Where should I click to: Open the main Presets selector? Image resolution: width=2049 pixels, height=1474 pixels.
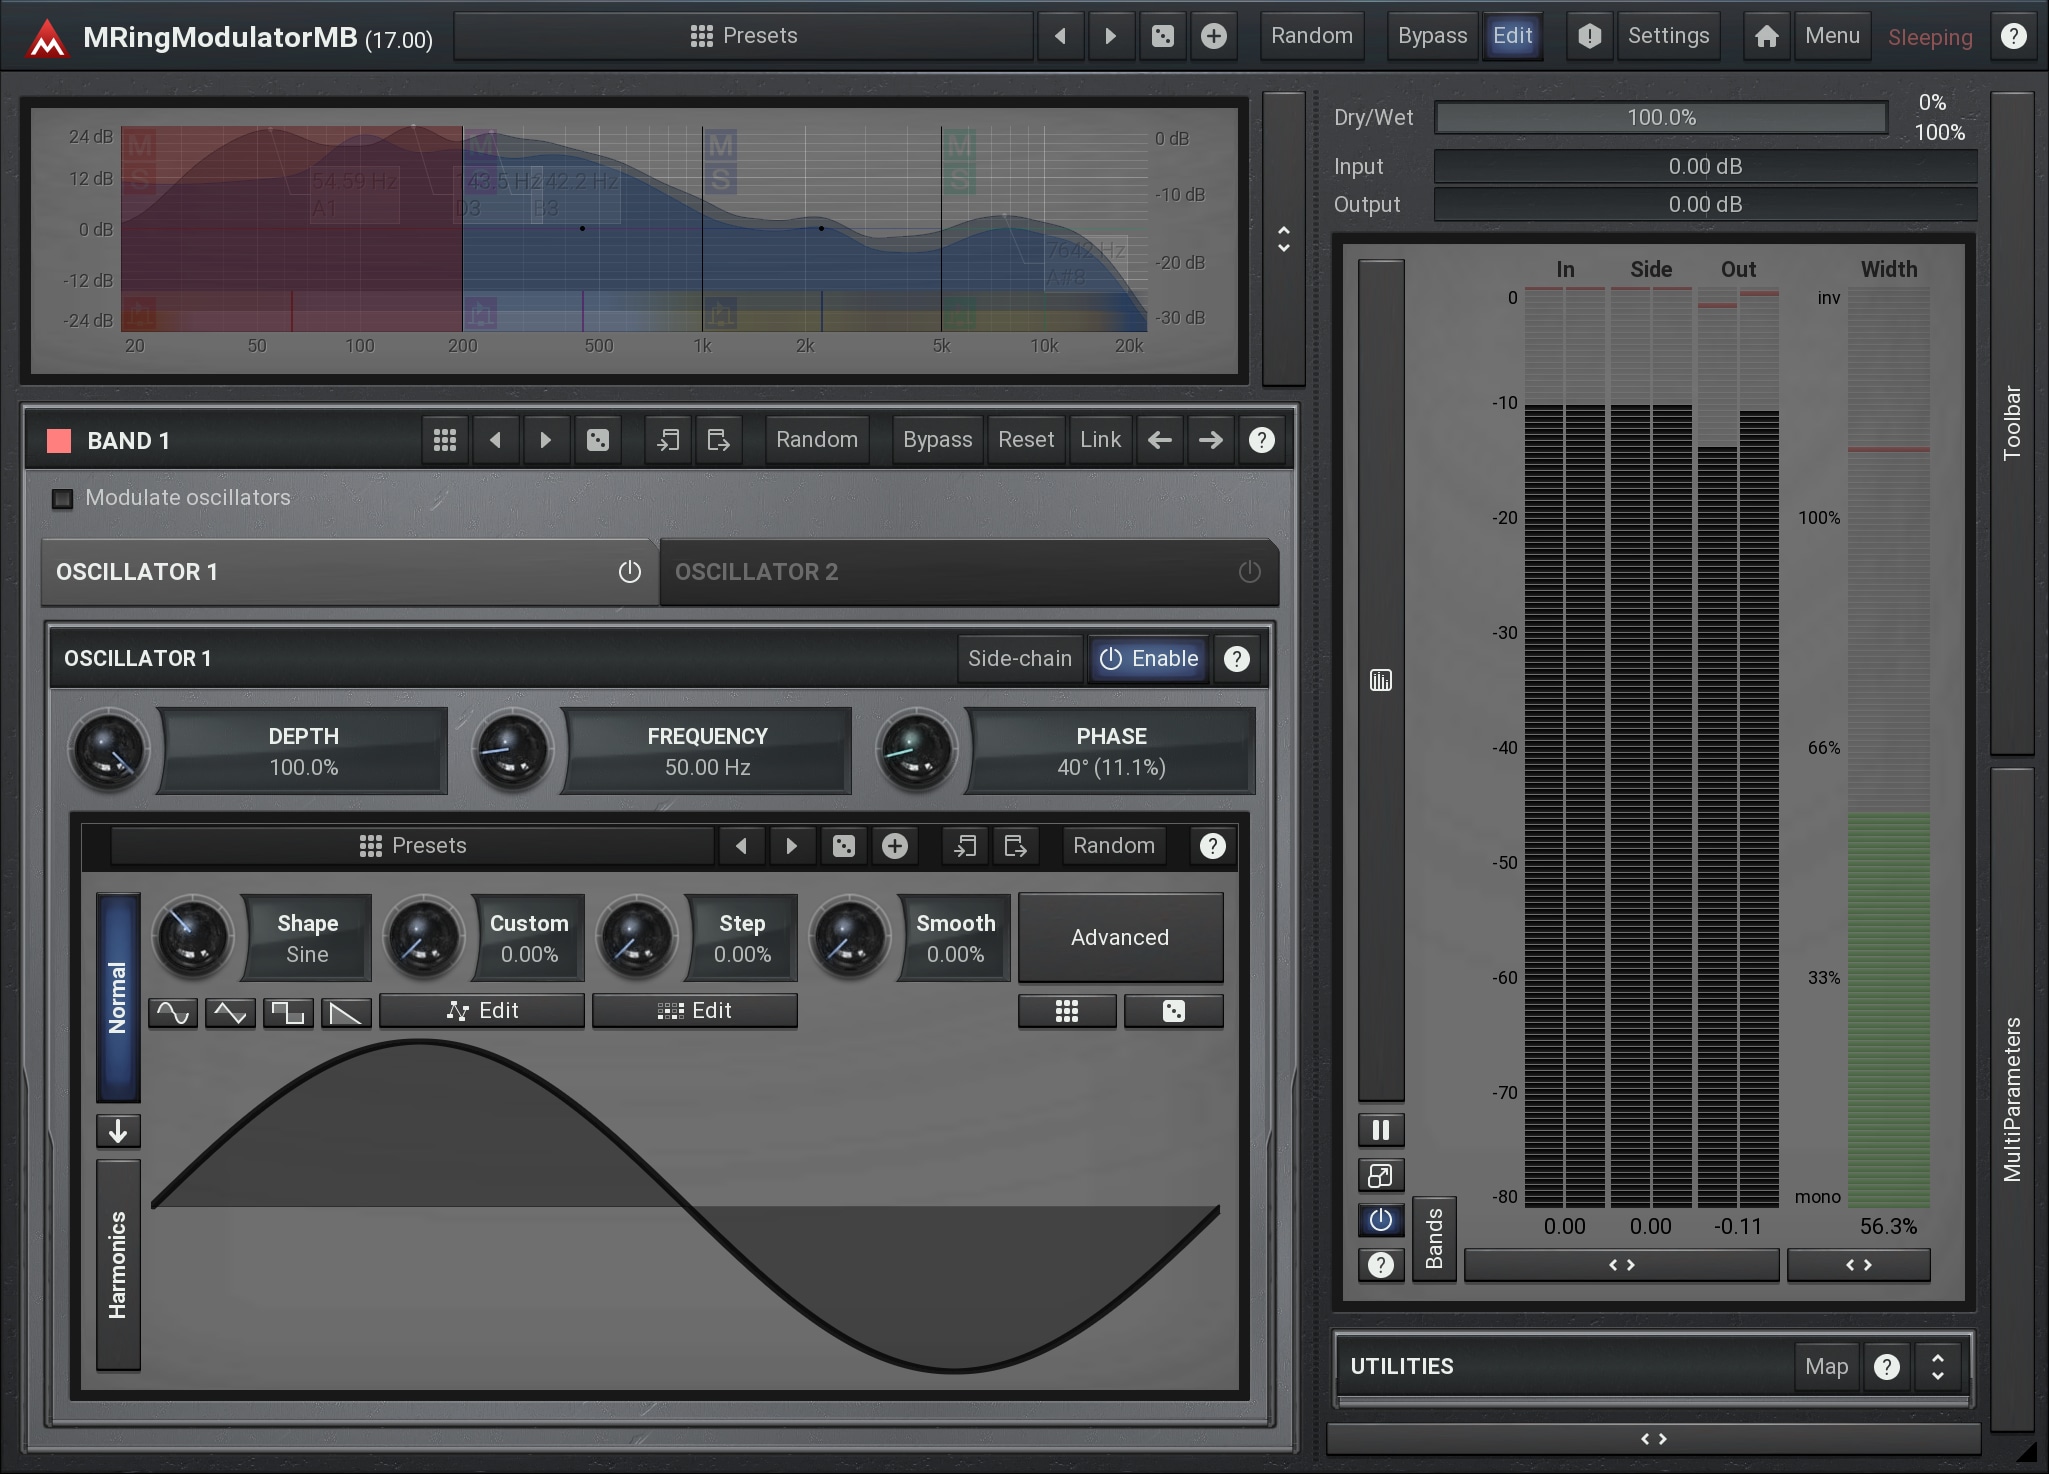[744, 36]
